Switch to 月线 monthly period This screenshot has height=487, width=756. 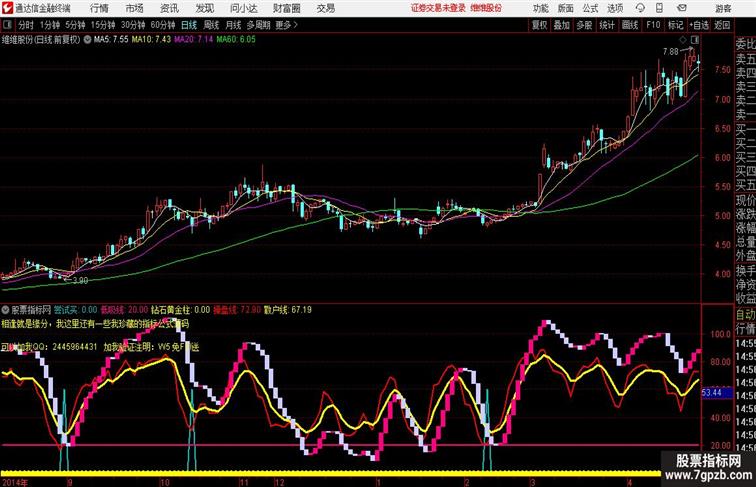[x=233, y=25]
